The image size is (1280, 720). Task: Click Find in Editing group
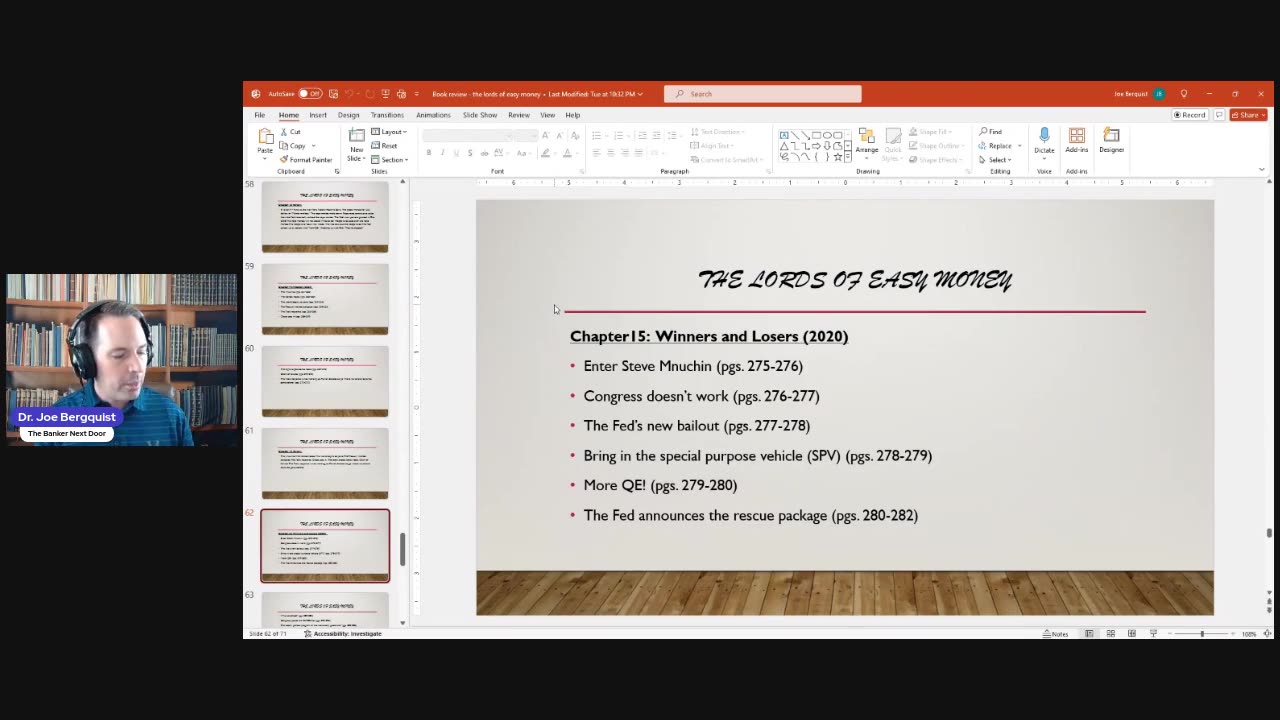tap(990, 132)
